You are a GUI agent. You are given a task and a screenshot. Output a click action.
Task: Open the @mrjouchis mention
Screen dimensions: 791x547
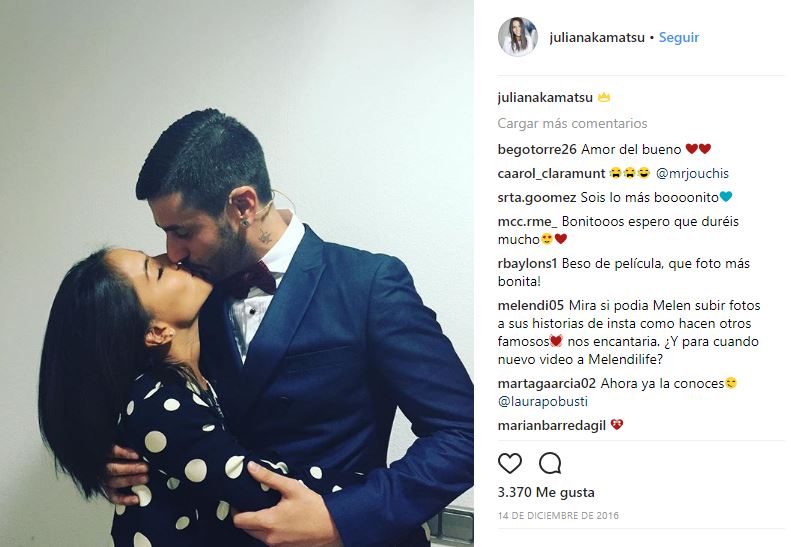(692, 174)
